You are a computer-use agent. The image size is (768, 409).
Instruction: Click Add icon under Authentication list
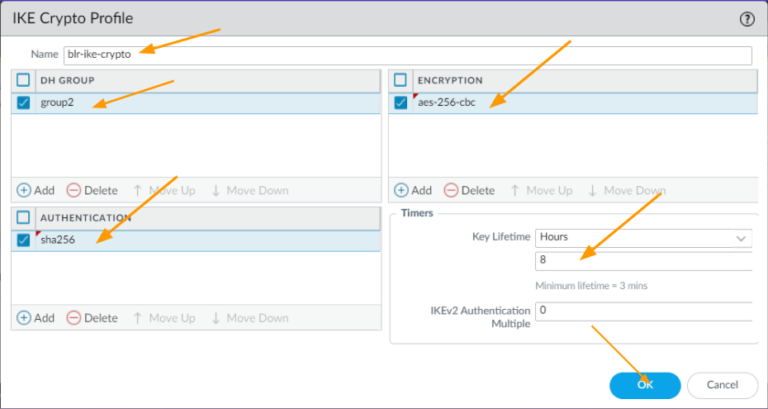click(23, 318)
